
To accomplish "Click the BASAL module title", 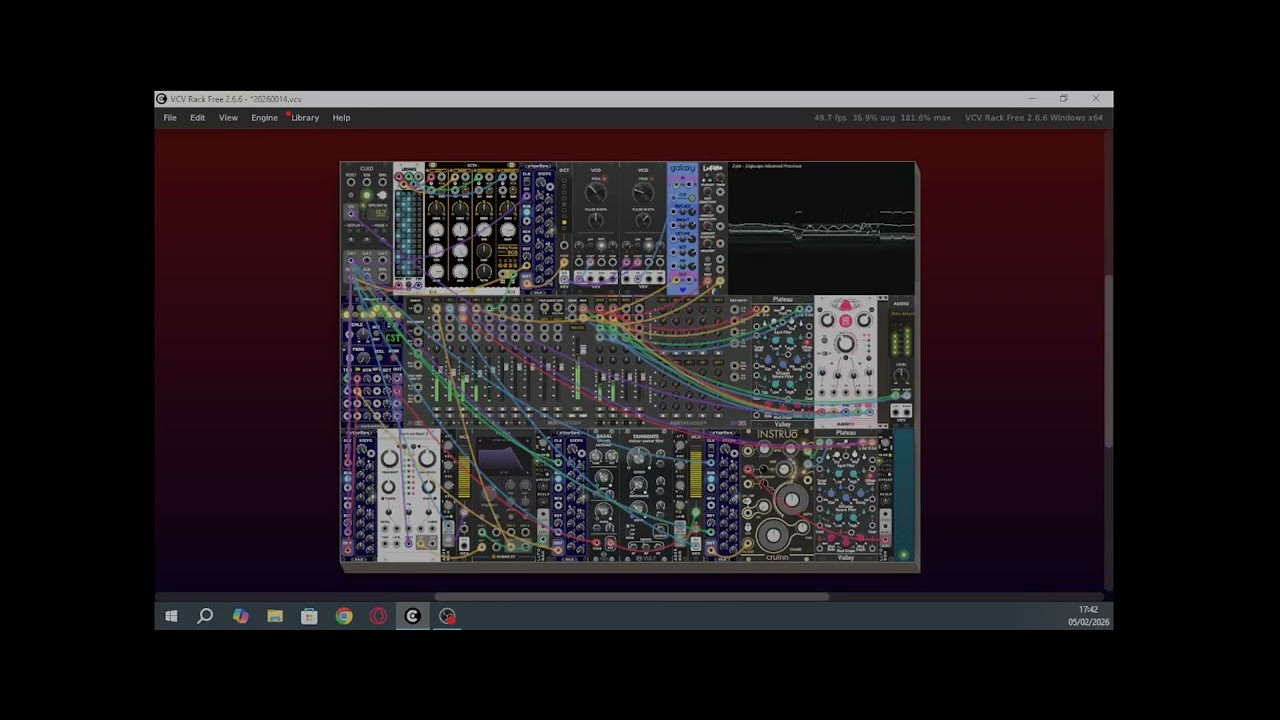I will pyautogui.click(x=603, y=437).
